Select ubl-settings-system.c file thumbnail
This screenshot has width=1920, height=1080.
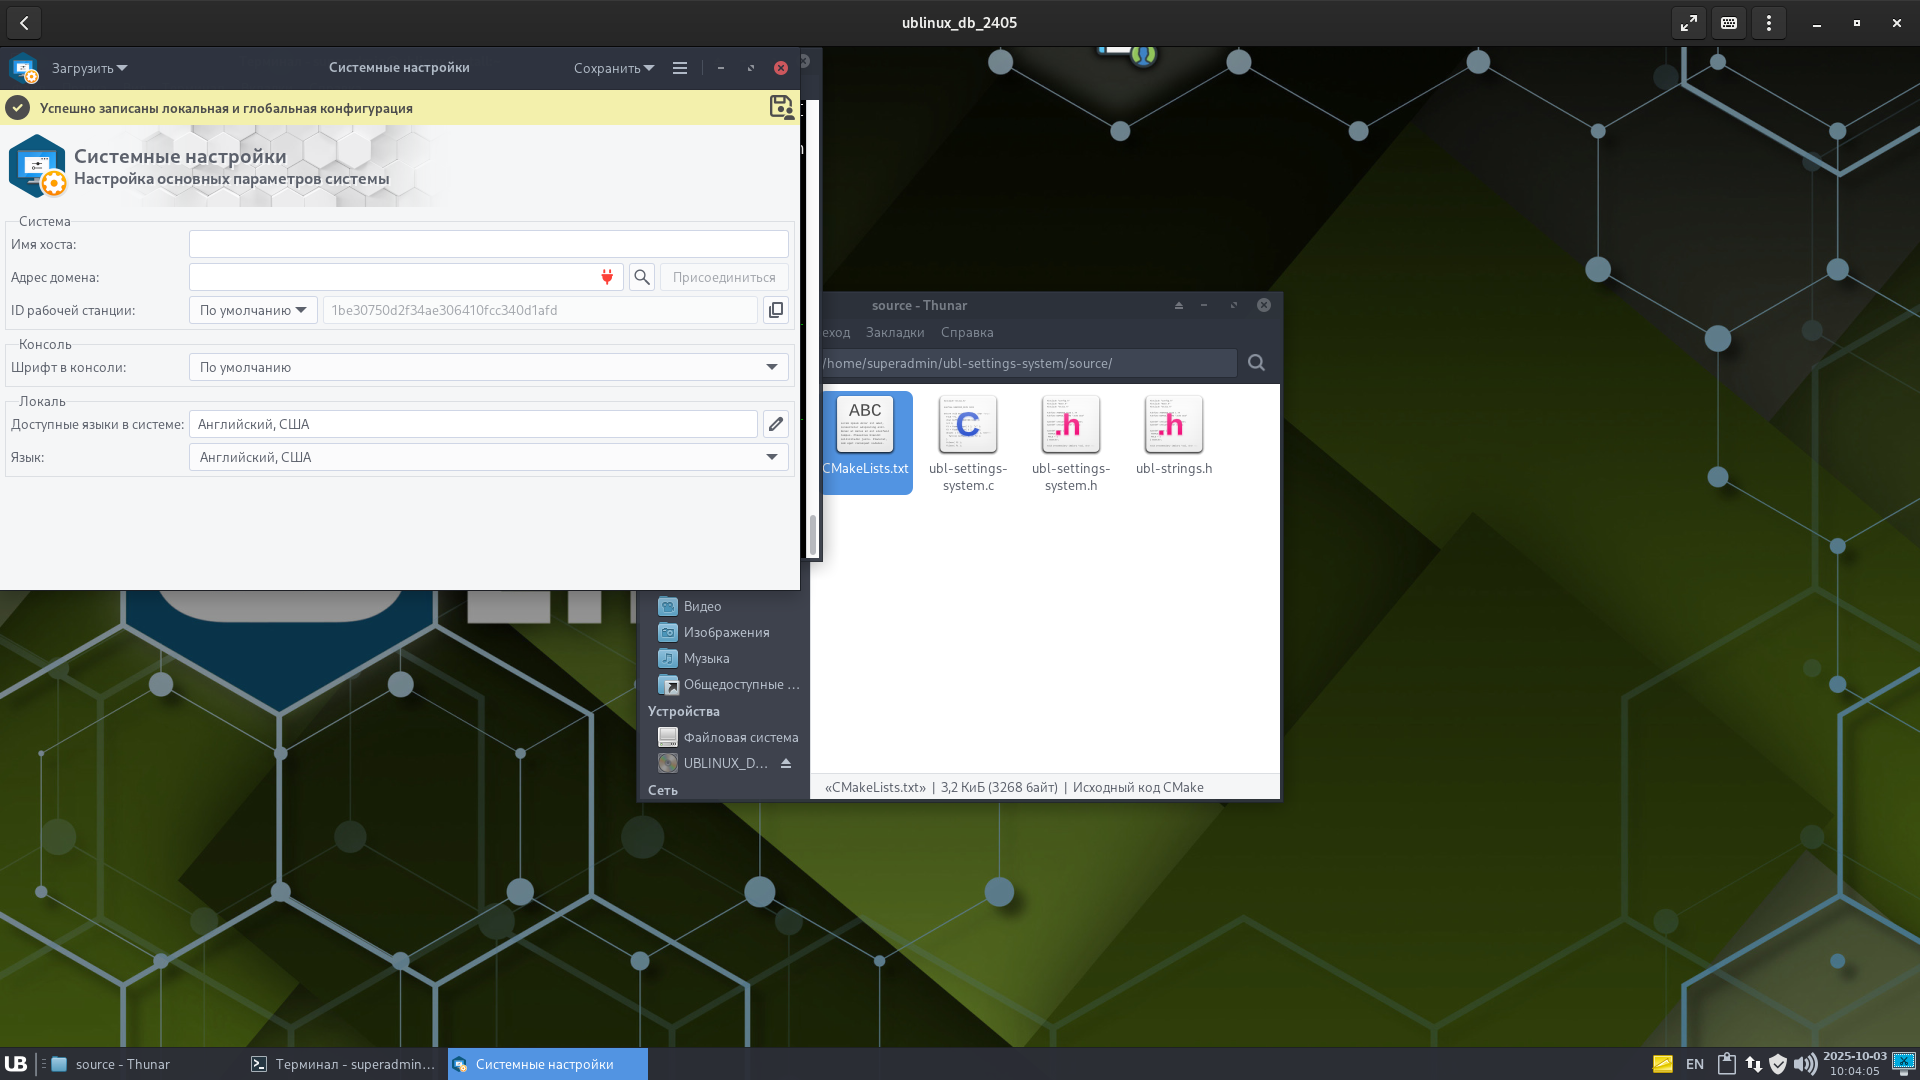pos(967,425)
